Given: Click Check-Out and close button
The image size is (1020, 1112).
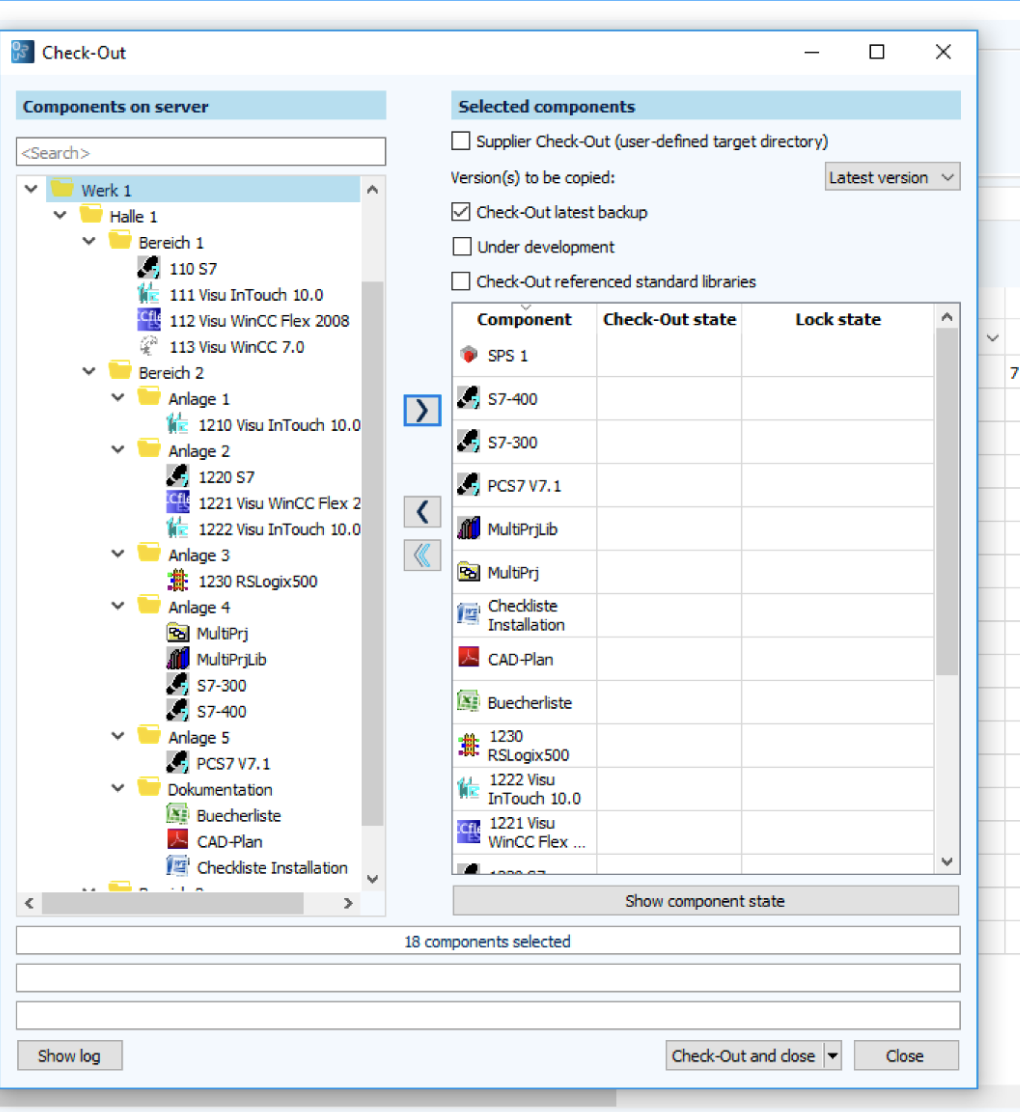Looking at the screenshot, I should point(744,1056).
